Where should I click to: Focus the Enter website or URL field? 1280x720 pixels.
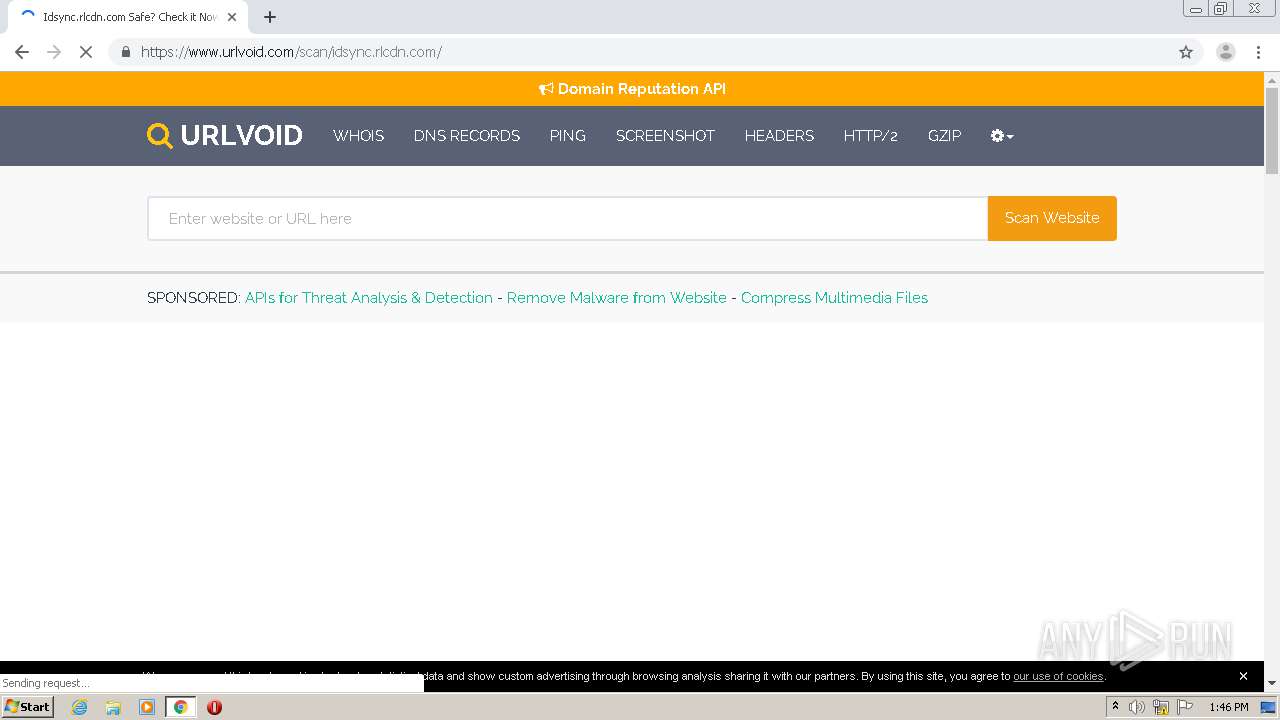(x=568, y=218)
